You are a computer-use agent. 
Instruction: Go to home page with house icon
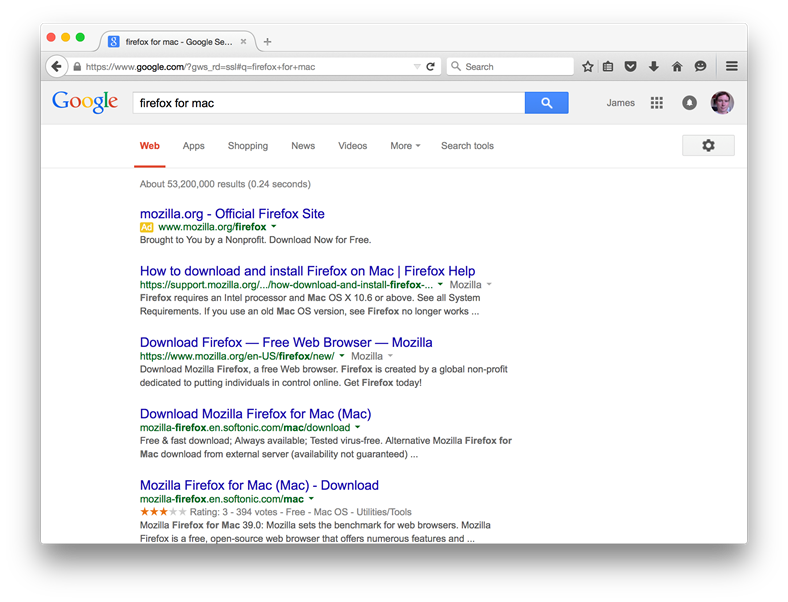tap(677, 66)
